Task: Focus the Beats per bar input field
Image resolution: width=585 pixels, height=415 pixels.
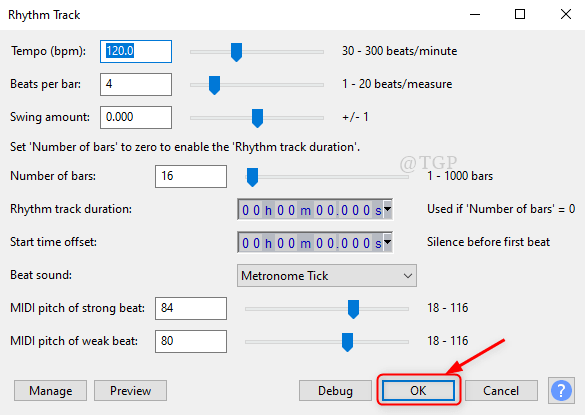Action: pos(136,84)
